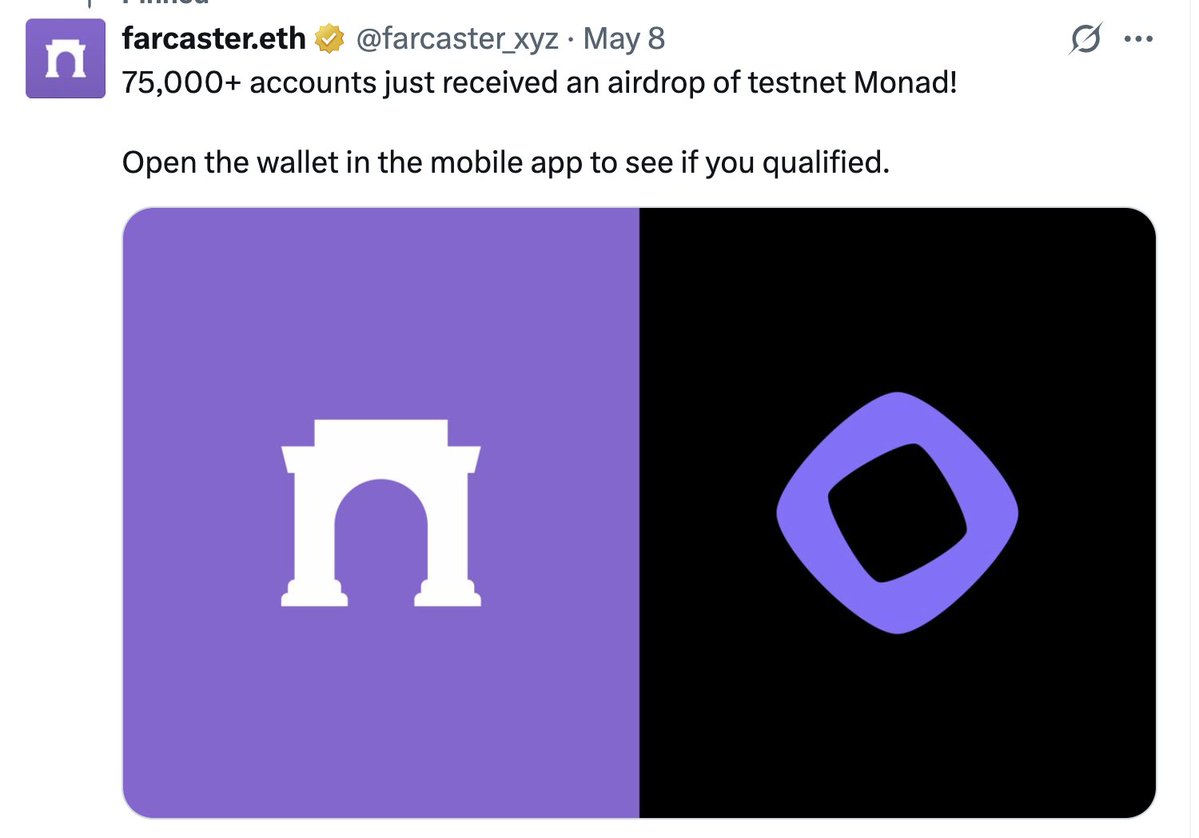Open the farcaster.eth profile avatar
The height and width of the screenshot is (838, 1199).
click(x=66, y=59)
